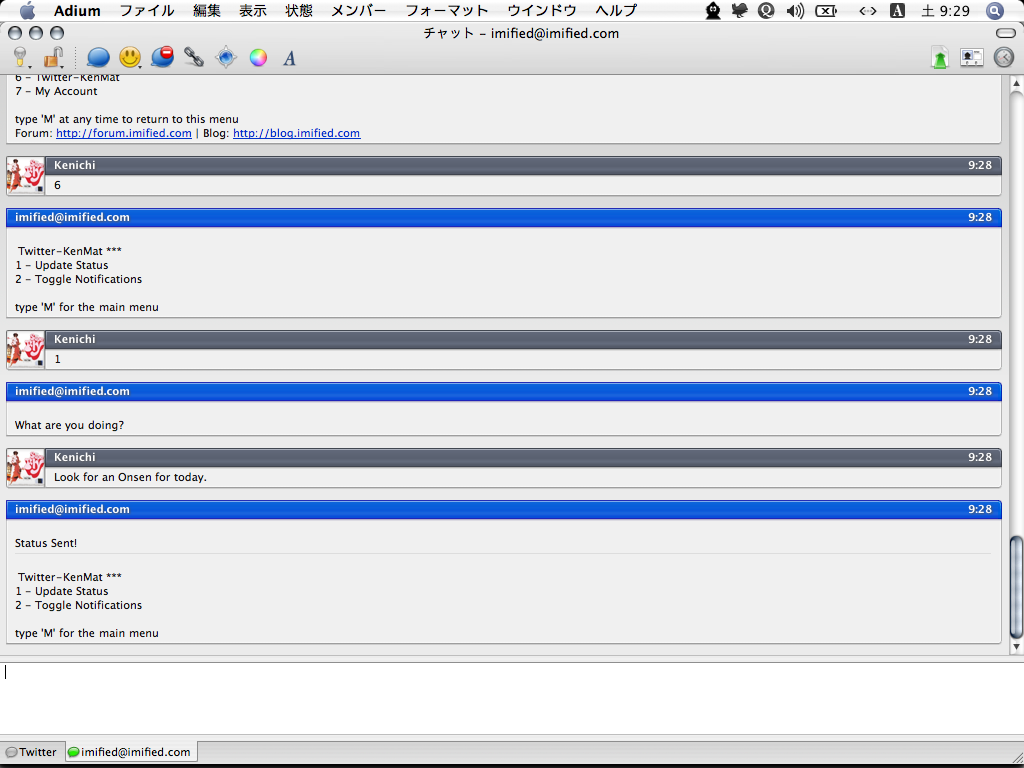Click the alien head menu bar icon
Screen dimensions: 1024x768
(712, 10)
